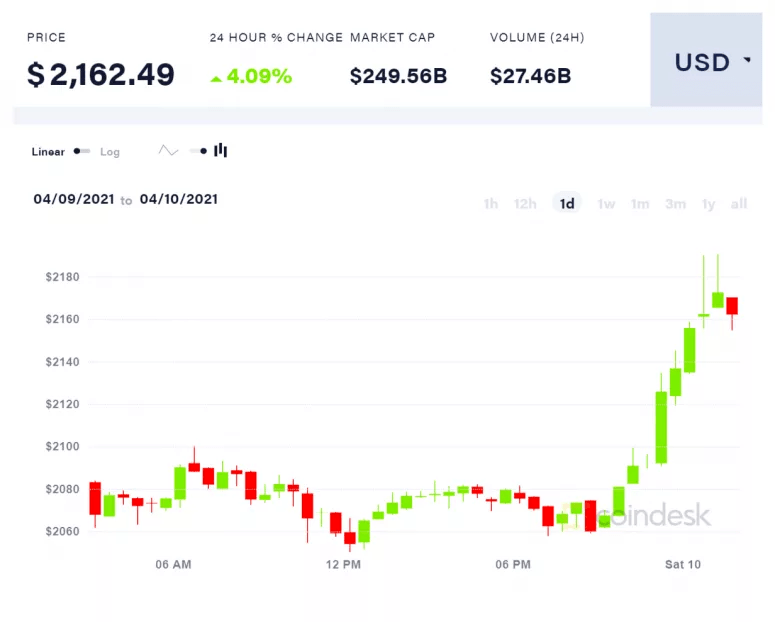775x622 pixels.
Task: Switch to the 1h timeframe
Action: (x=491, y=204)
